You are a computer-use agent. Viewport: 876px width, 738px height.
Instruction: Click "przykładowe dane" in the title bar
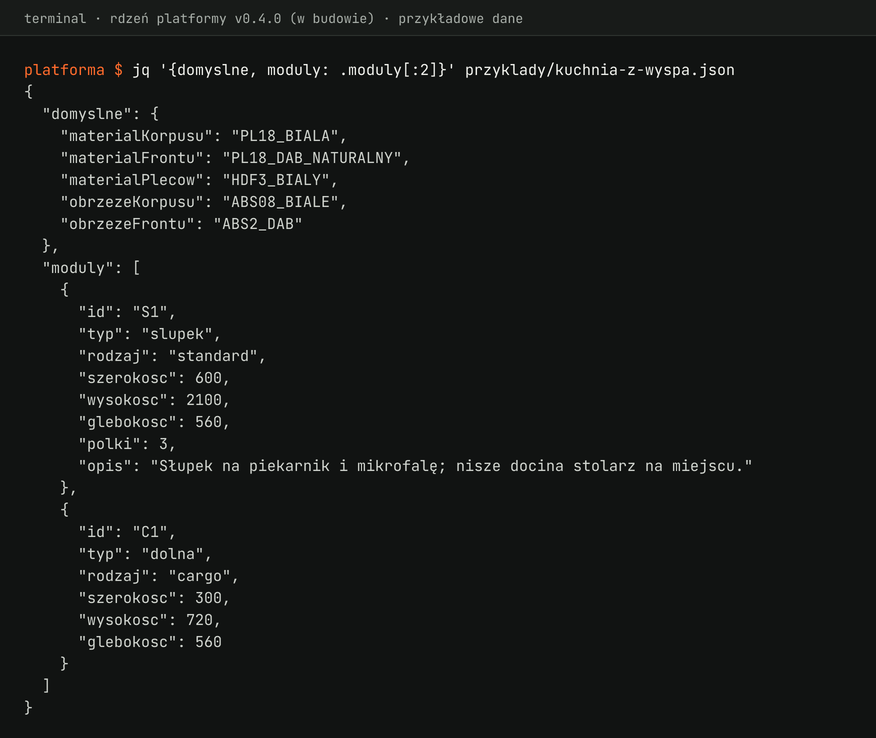(x=460, y=18)
